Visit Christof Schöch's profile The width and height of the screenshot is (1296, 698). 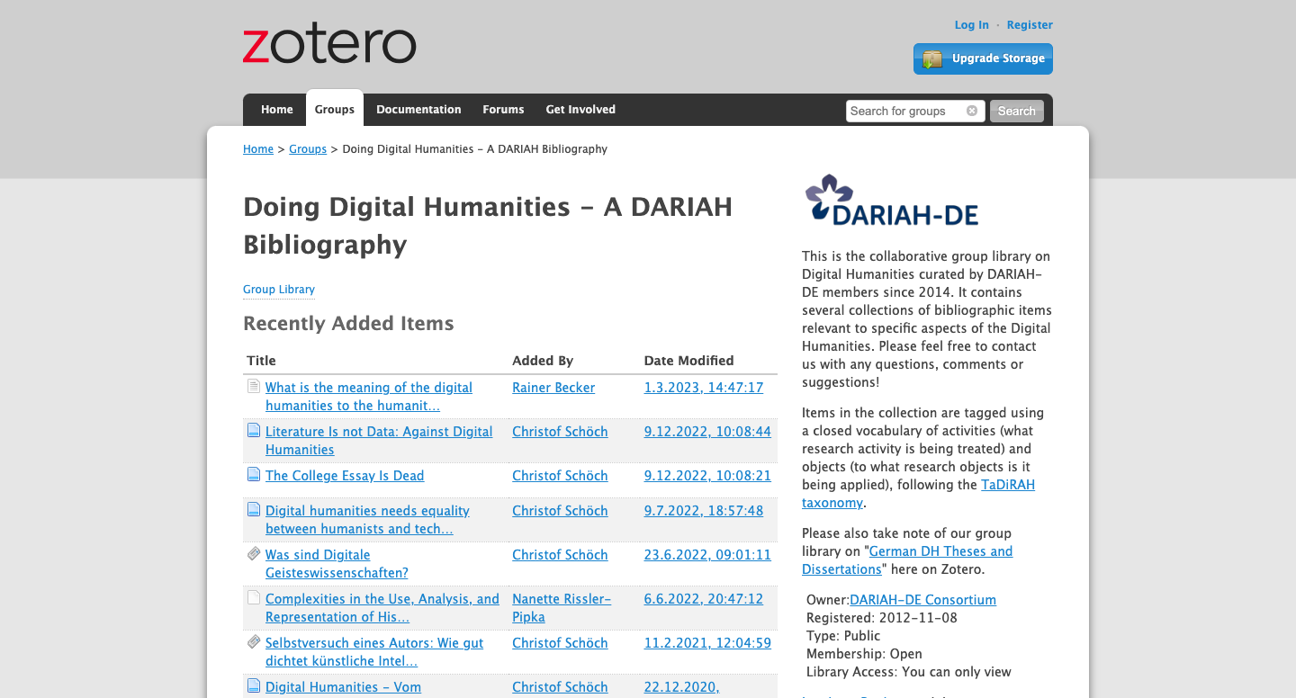560,431
